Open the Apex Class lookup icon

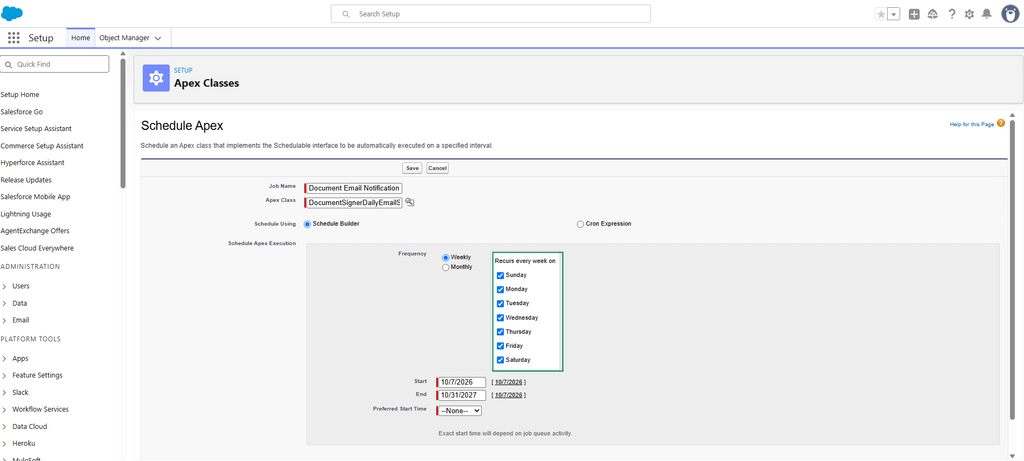(409, 202)
